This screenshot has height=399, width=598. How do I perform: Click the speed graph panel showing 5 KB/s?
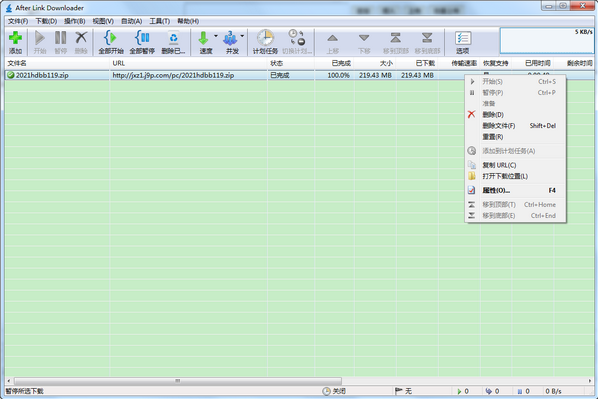click(x=547, y=40)
